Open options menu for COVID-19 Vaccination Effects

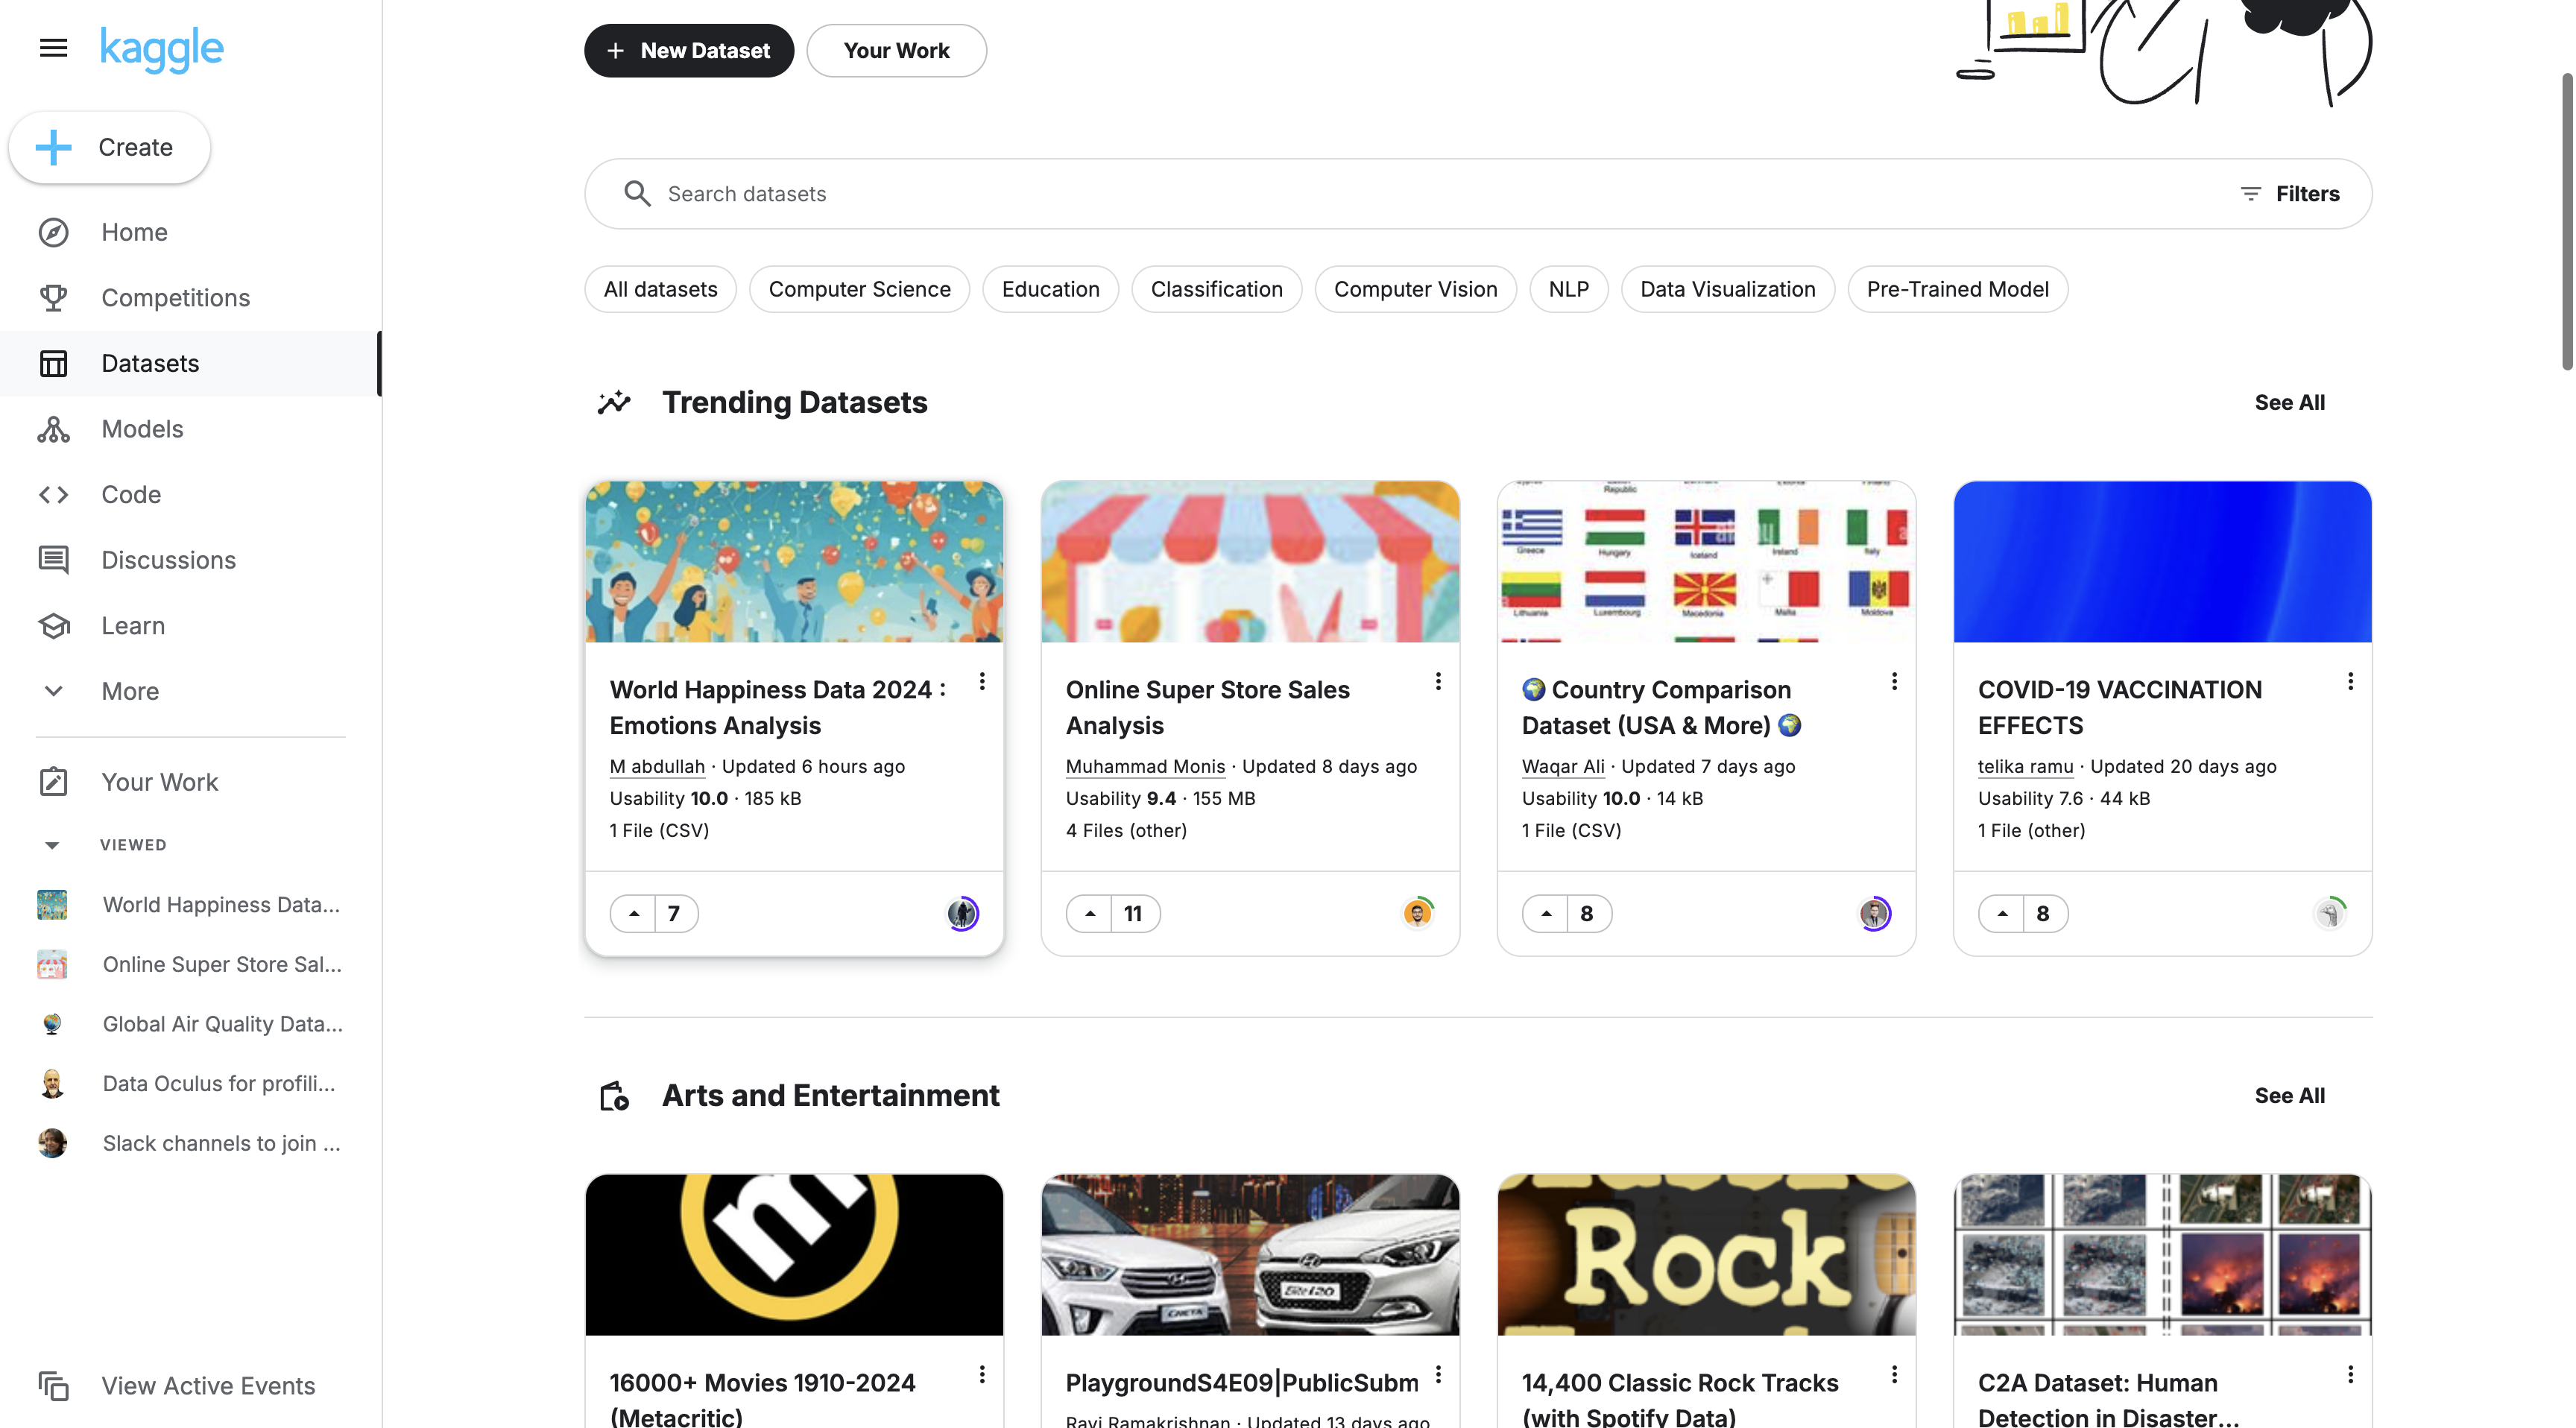click(2350, 681)
